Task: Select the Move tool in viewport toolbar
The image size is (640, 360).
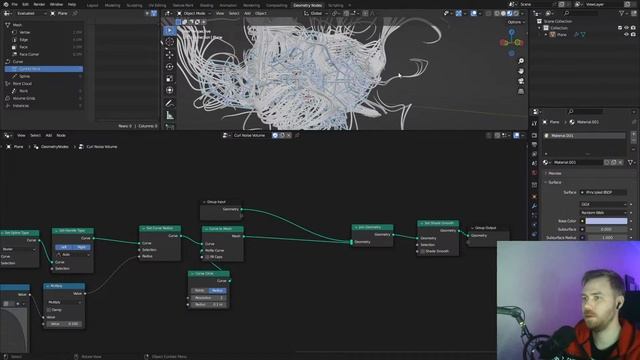Action: coord(170,54)
